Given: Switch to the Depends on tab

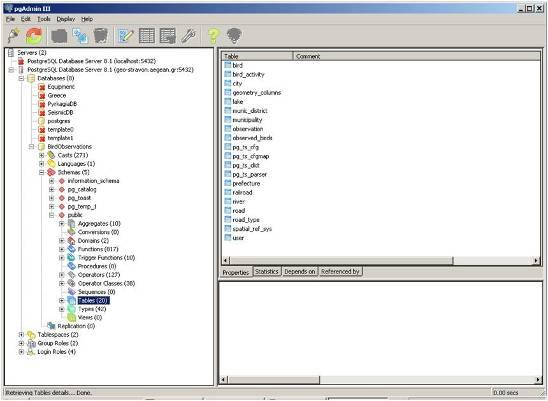Looking at the screenshot, I should (300, 271).
